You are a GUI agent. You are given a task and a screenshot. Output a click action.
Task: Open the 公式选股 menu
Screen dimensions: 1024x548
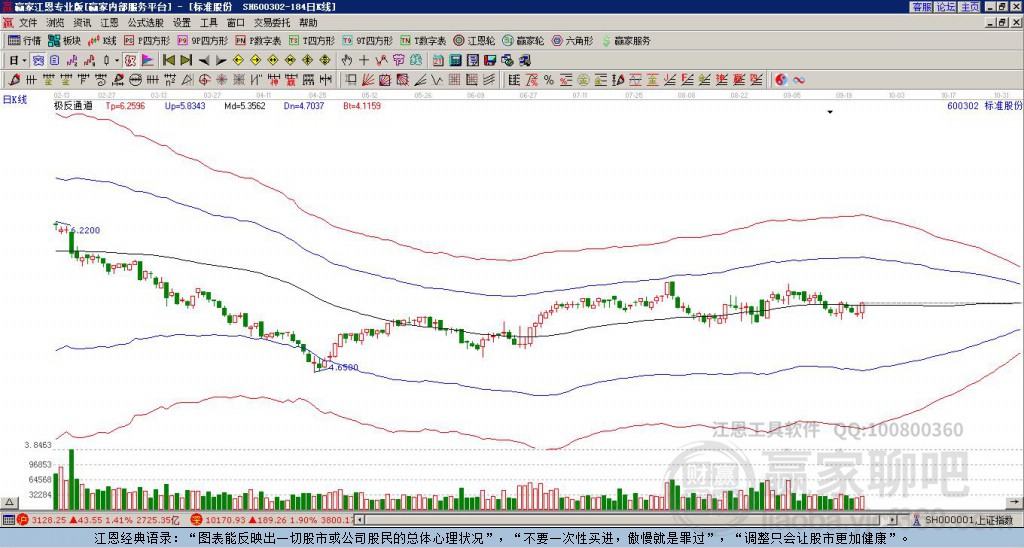(146, 23)
